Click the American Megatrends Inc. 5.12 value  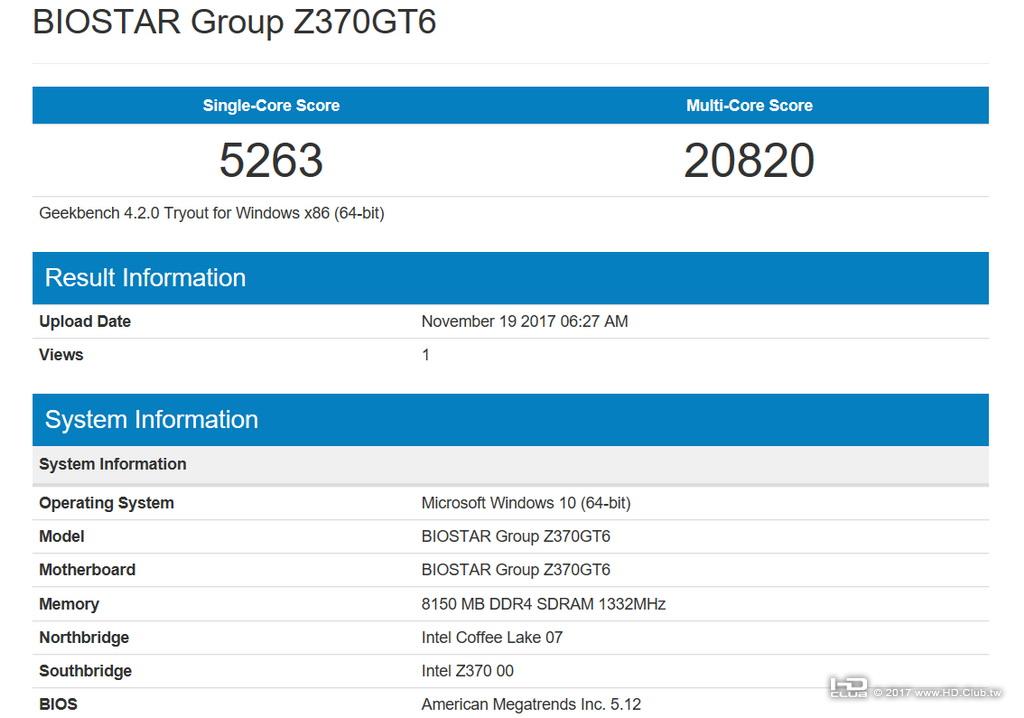coord(531,704)
